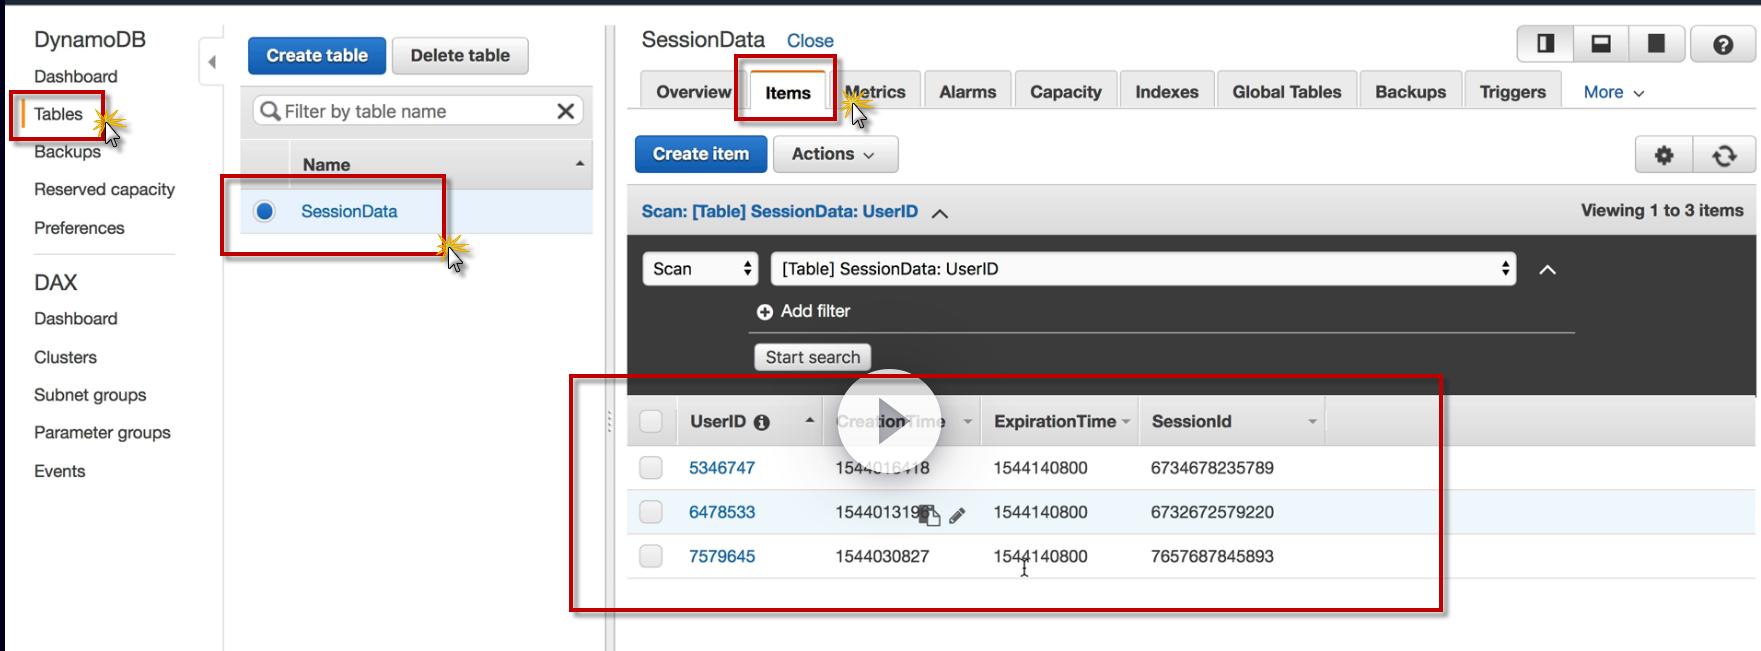1761x651 pixels.
Task: Switch to bottom split panel layout icon
Action: tap(1601, 44)
